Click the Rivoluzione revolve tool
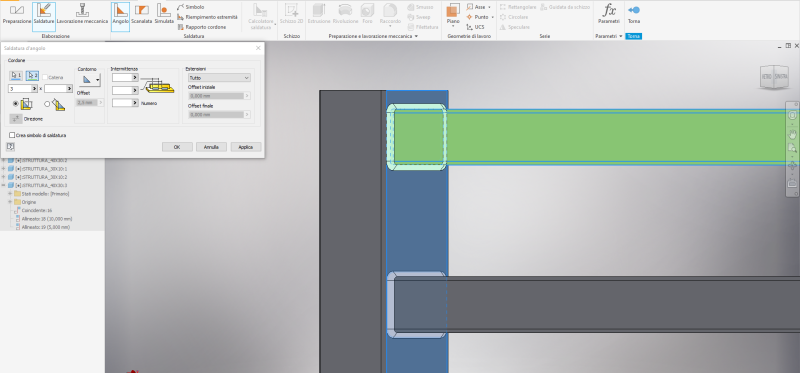This screenshot has height=373, width=800. (345, 14)
